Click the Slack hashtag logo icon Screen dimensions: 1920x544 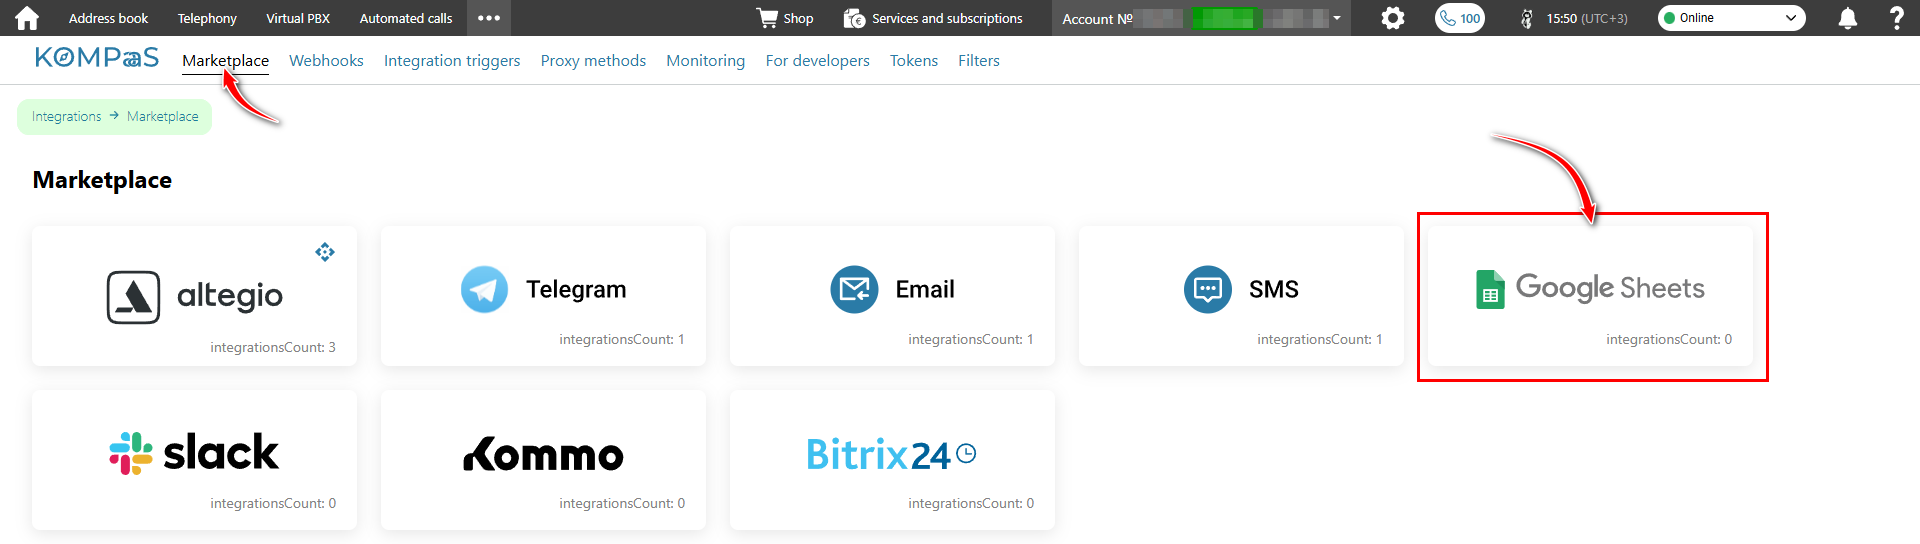131,453
